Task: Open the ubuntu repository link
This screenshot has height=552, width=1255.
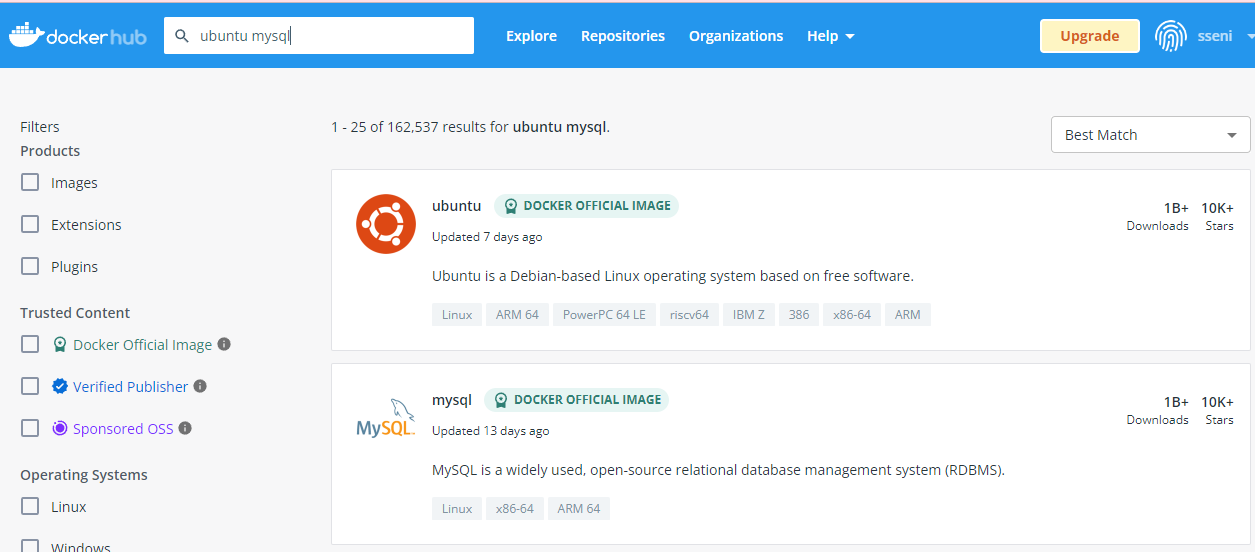Action: pyautogui.click(x=456, y=206)
